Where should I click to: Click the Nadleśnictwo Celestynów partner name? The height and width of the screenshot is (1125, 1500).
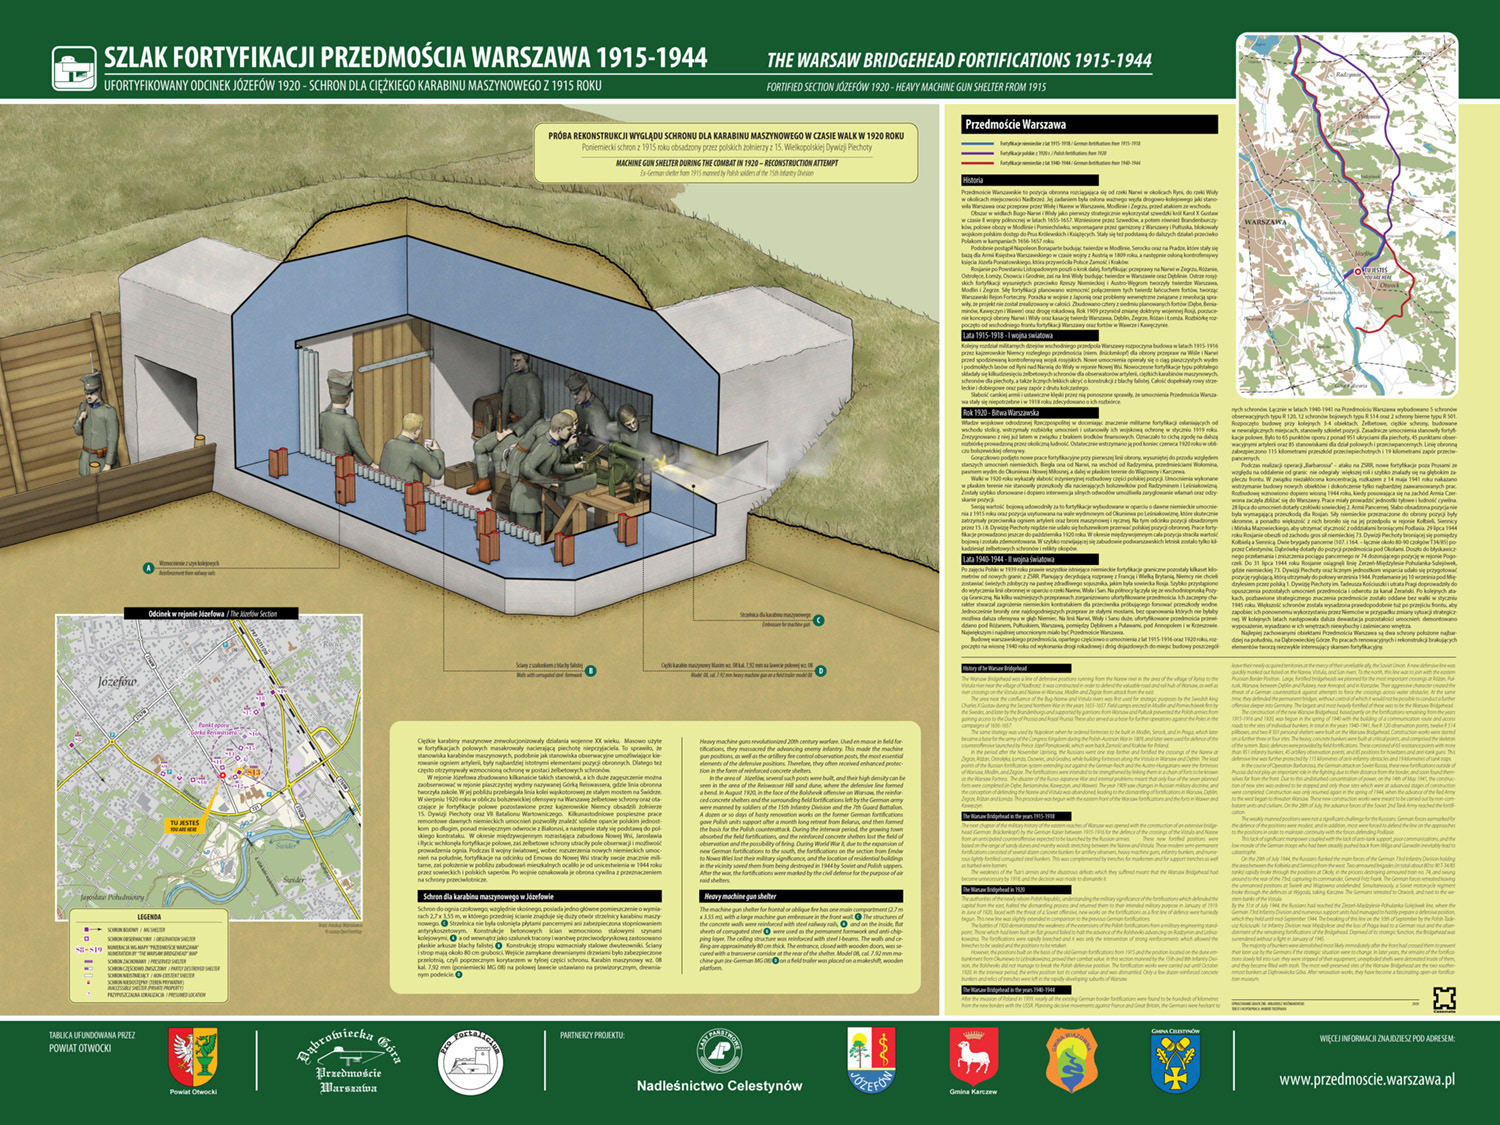719,1086
